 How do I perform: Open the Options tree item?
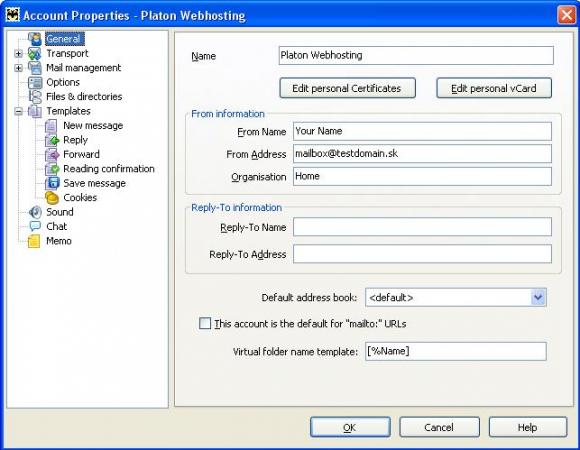[63, 82]
